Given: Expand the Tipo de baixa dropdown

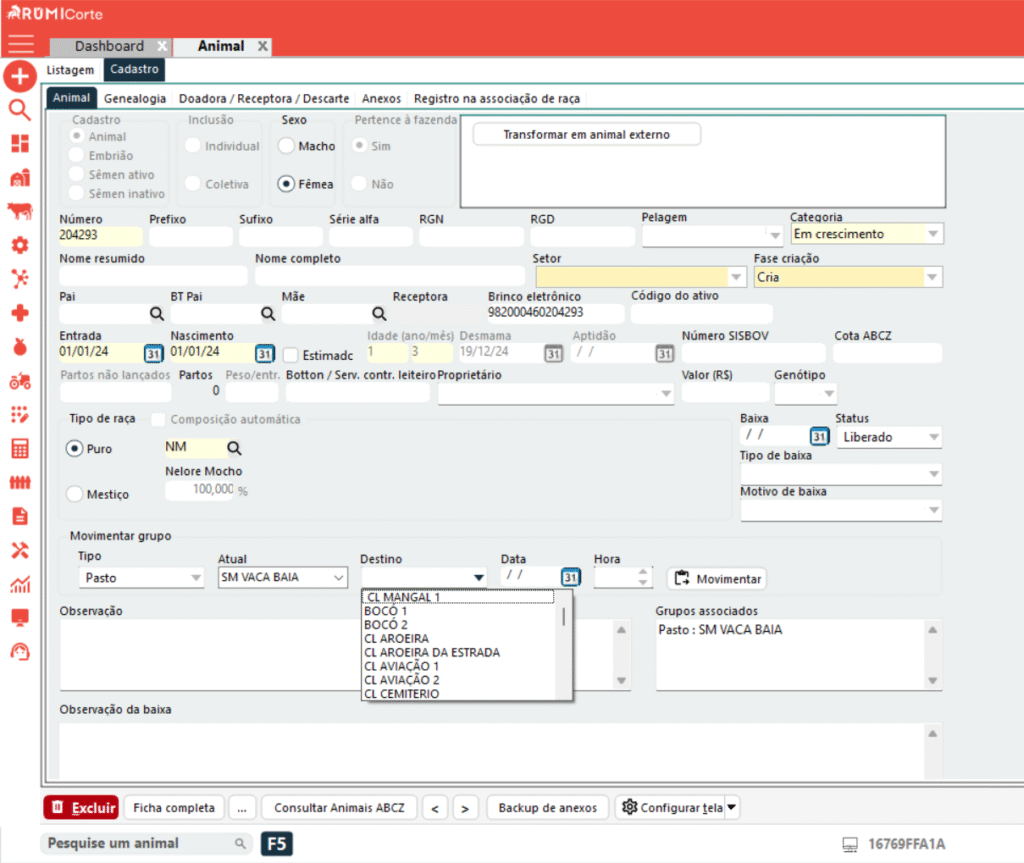Looking at the screenshot, I should (x=934, y=474).
